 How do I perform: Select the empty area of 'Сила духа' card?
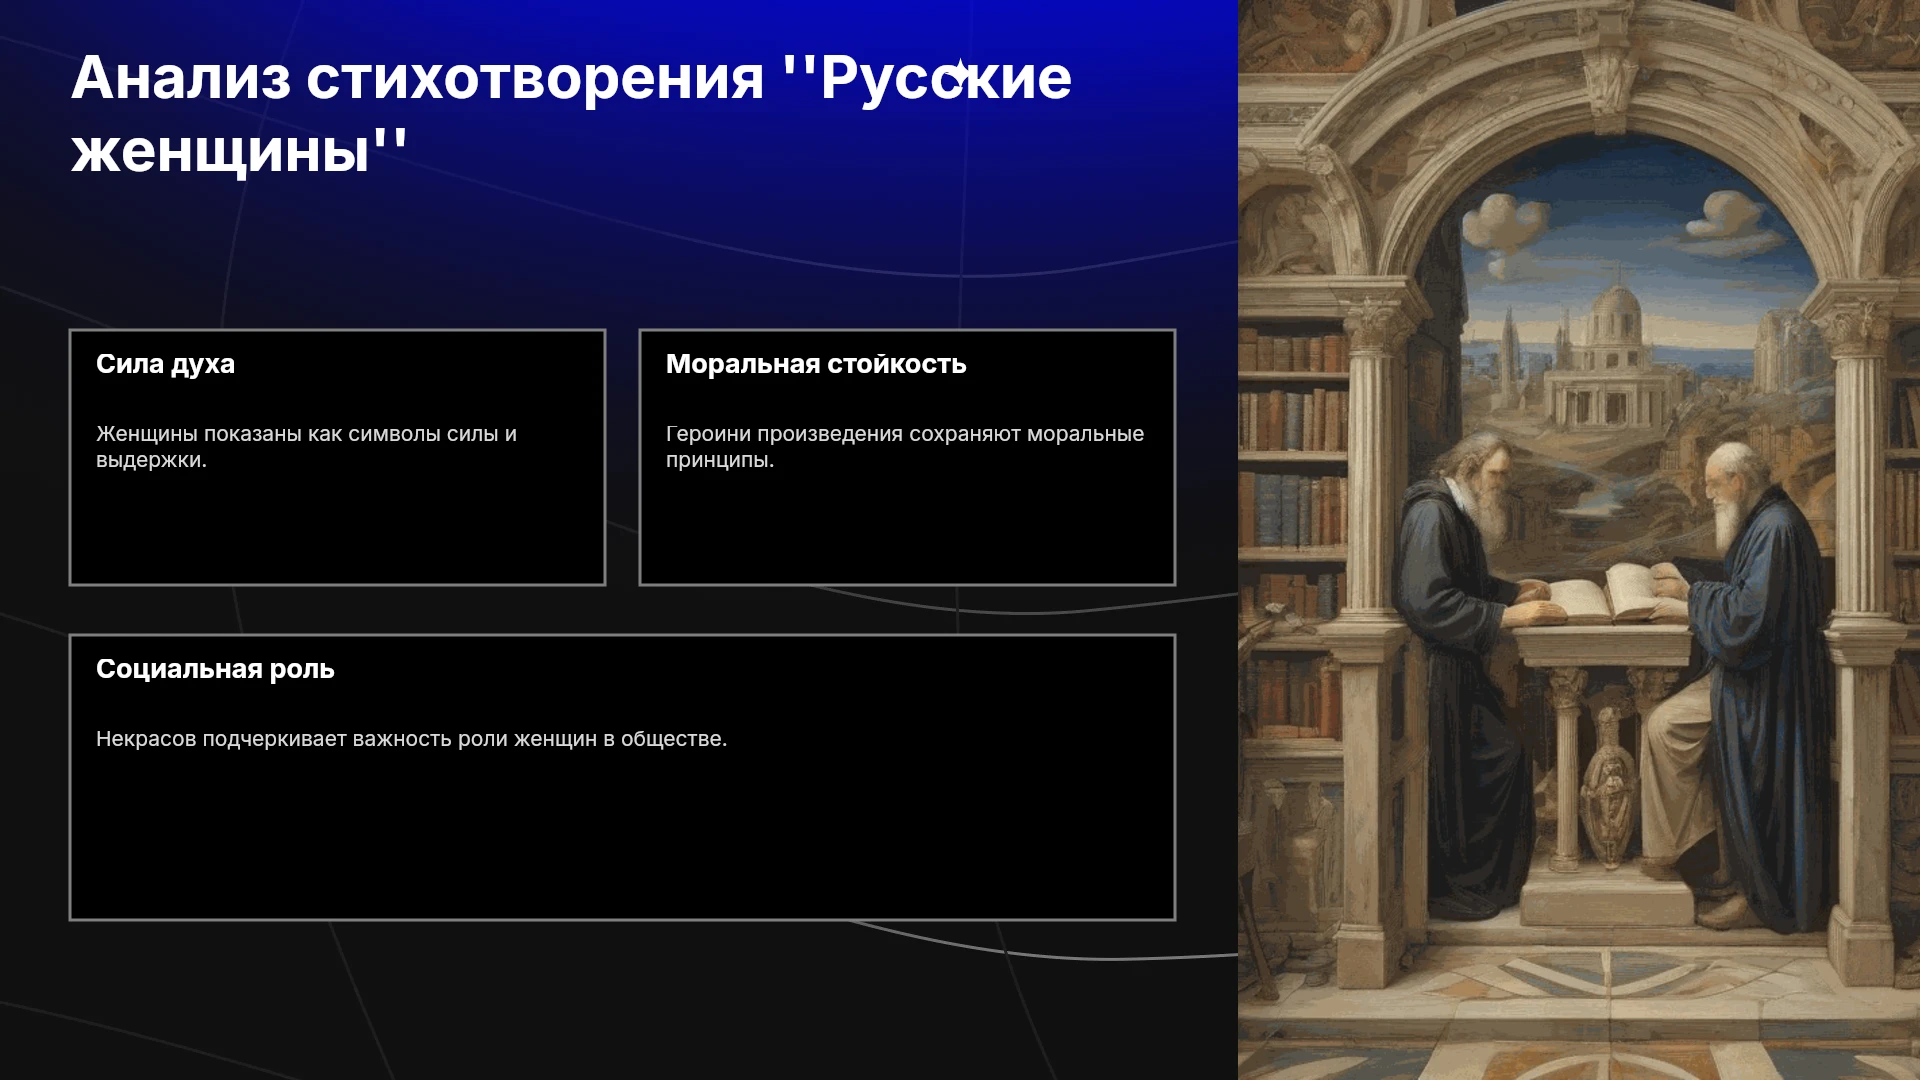coord(337,530)
